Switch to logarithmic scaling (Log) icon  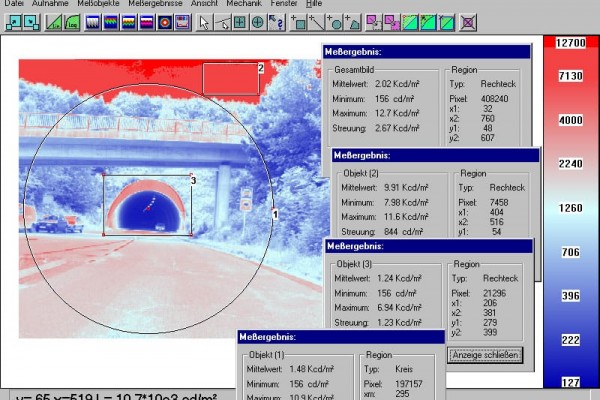72,23
